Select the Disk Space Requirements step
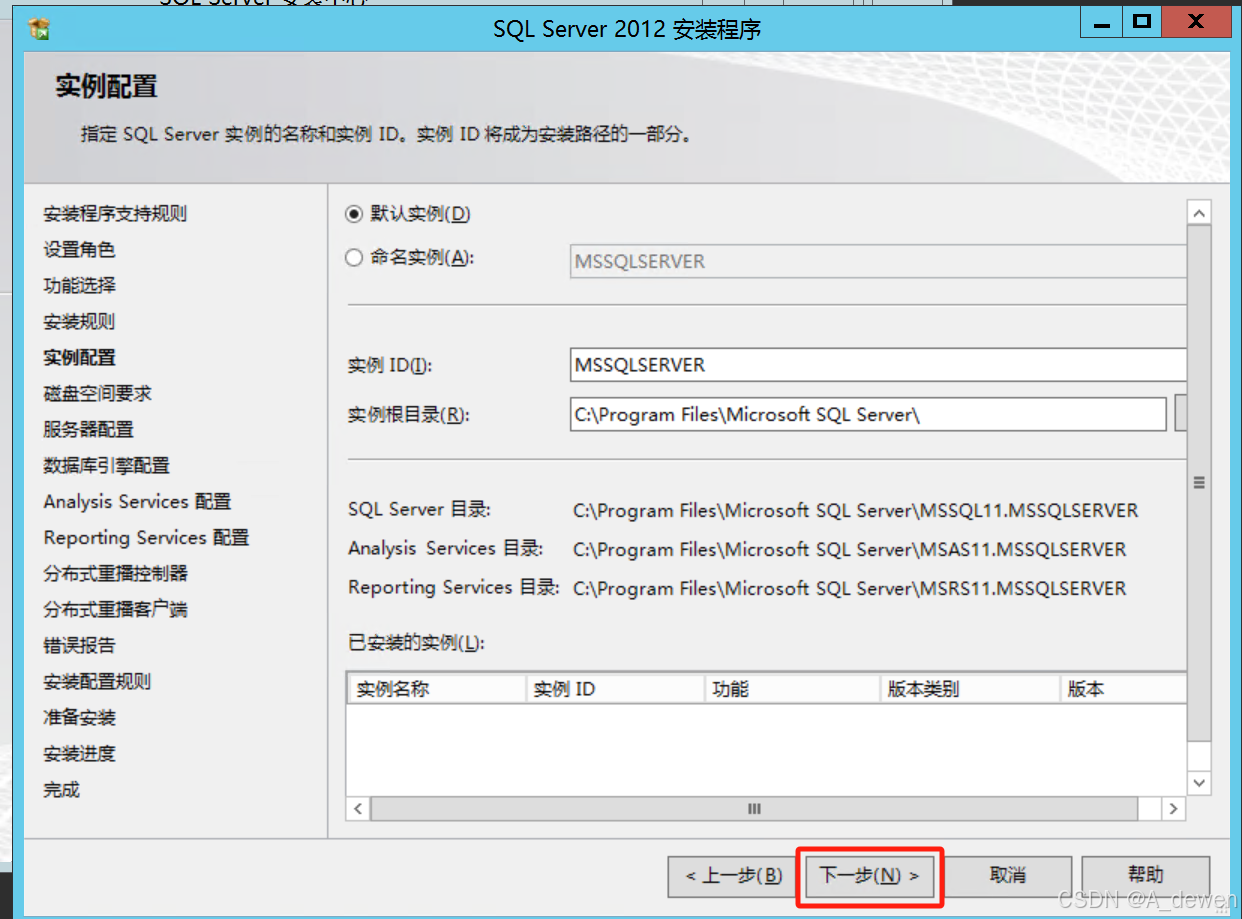The width and height of the screenshot is (1242, 919). coord(97,394)
